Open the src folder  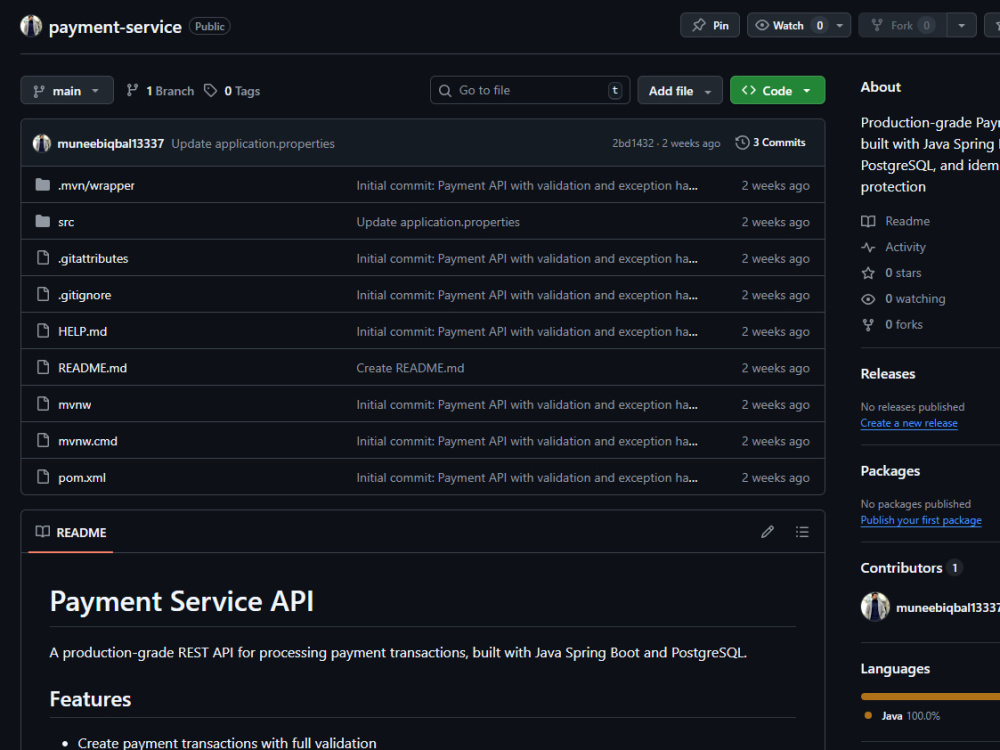coord(66,222)
